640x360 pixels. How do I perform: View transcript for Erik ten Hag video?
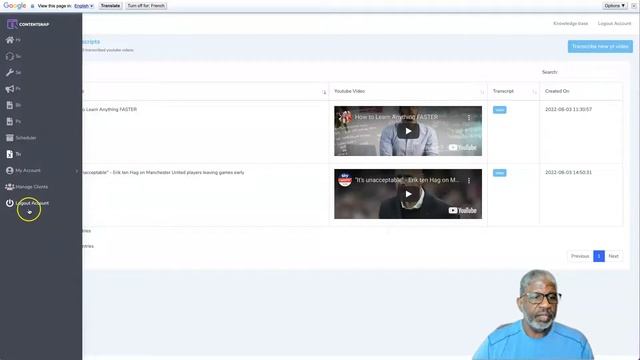tap(500, 173)
